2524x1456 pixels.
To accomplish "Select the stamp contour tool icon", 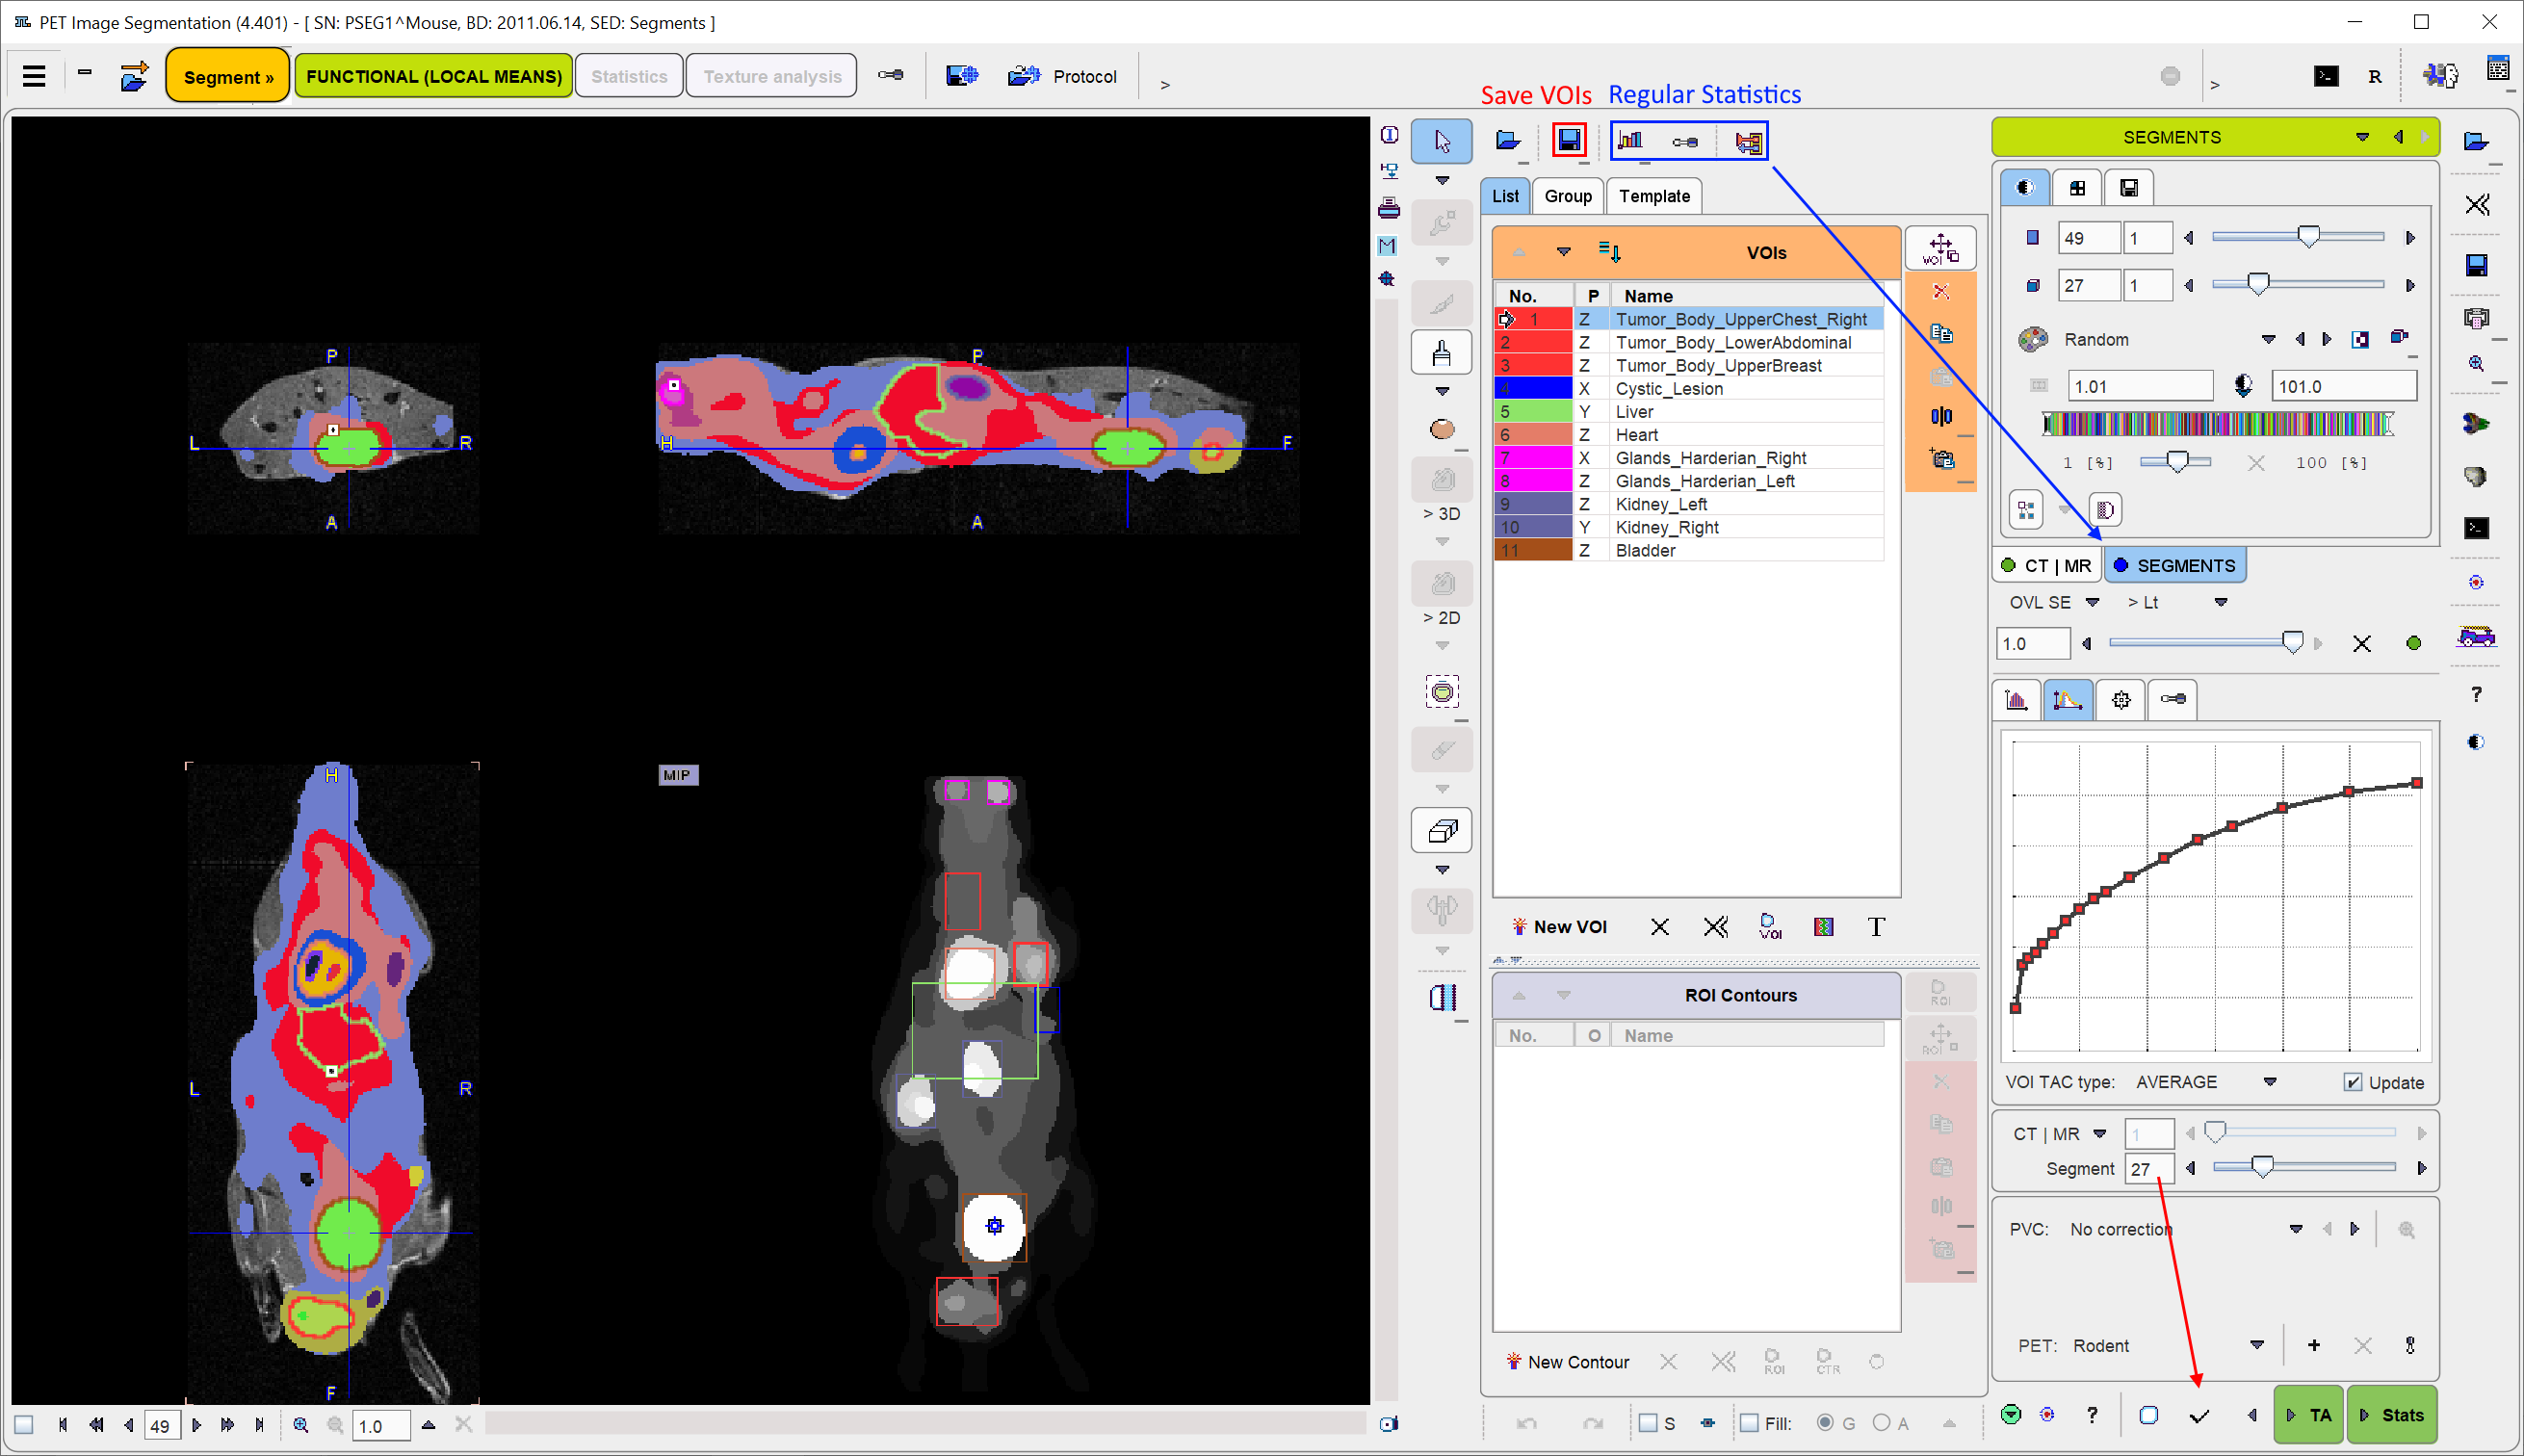I will point(1441,352).
